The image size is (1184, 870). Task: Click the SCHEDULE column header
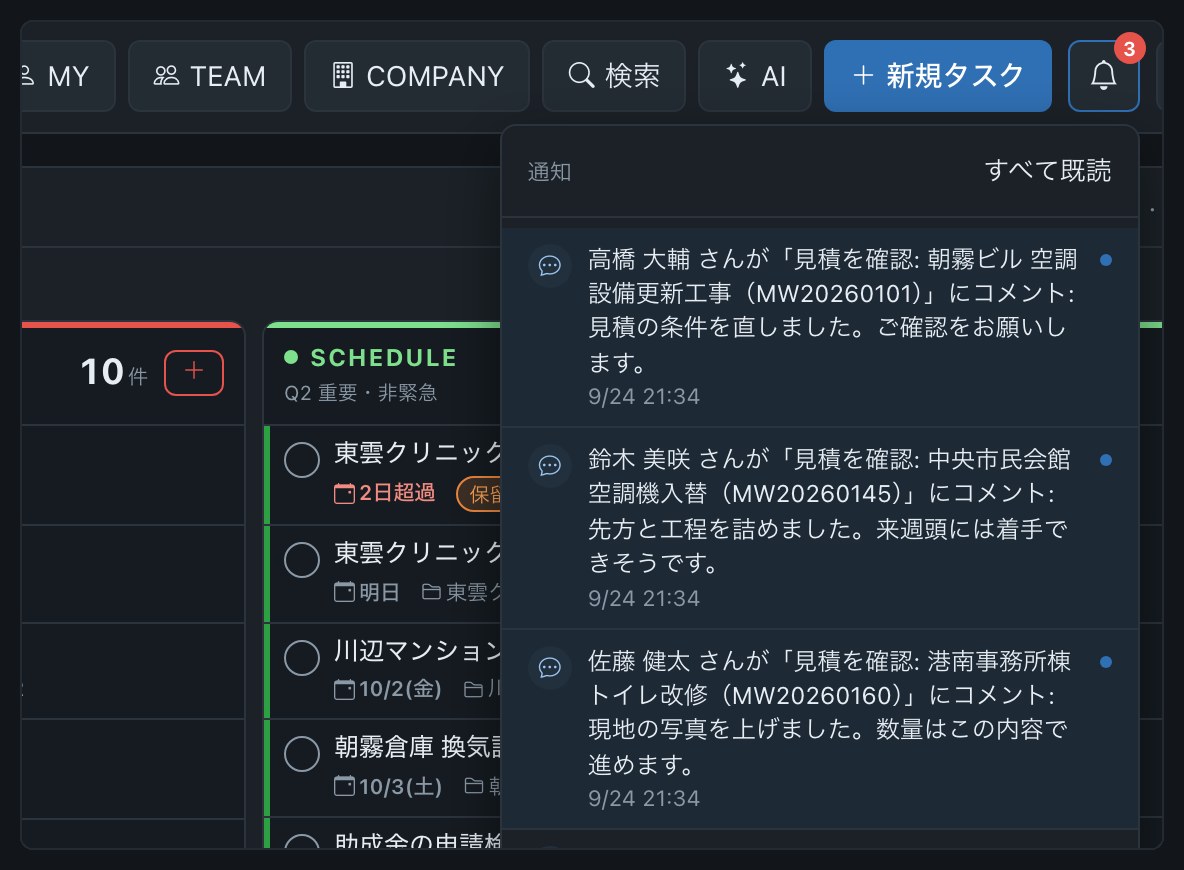pos(384,358)
